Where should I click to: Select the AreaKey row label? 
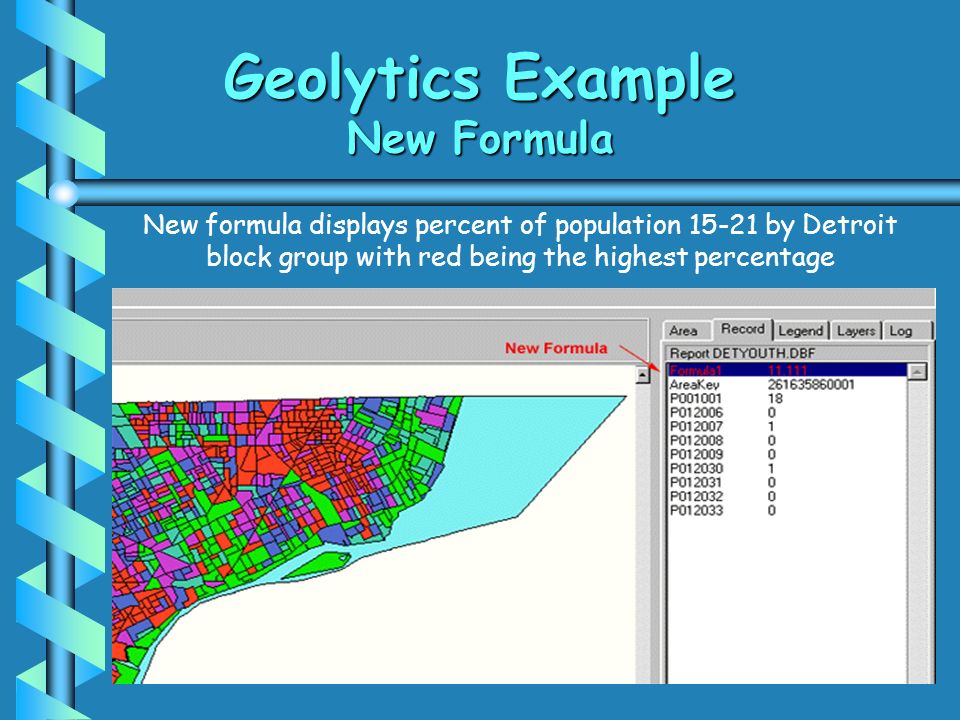(694, 384)
